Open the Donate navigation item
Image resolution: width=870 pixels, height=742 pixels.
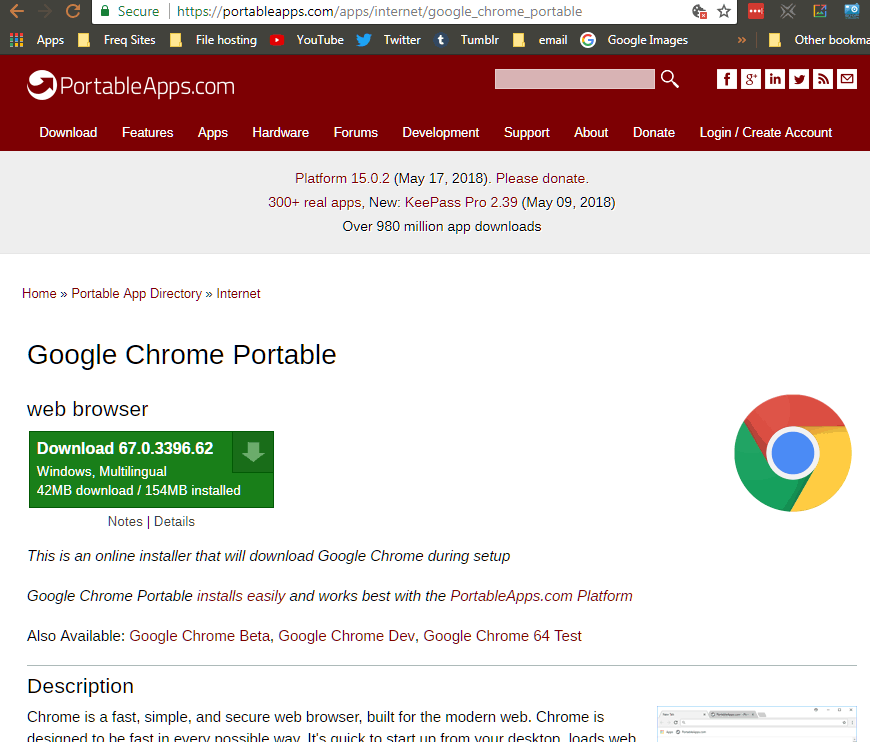[654, 133]
